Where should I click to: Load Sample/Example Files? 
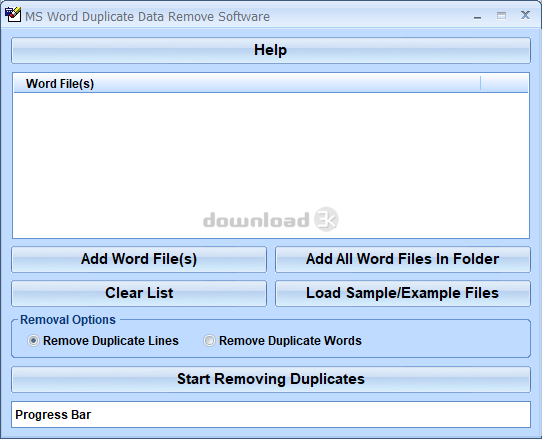pos(403,293)
